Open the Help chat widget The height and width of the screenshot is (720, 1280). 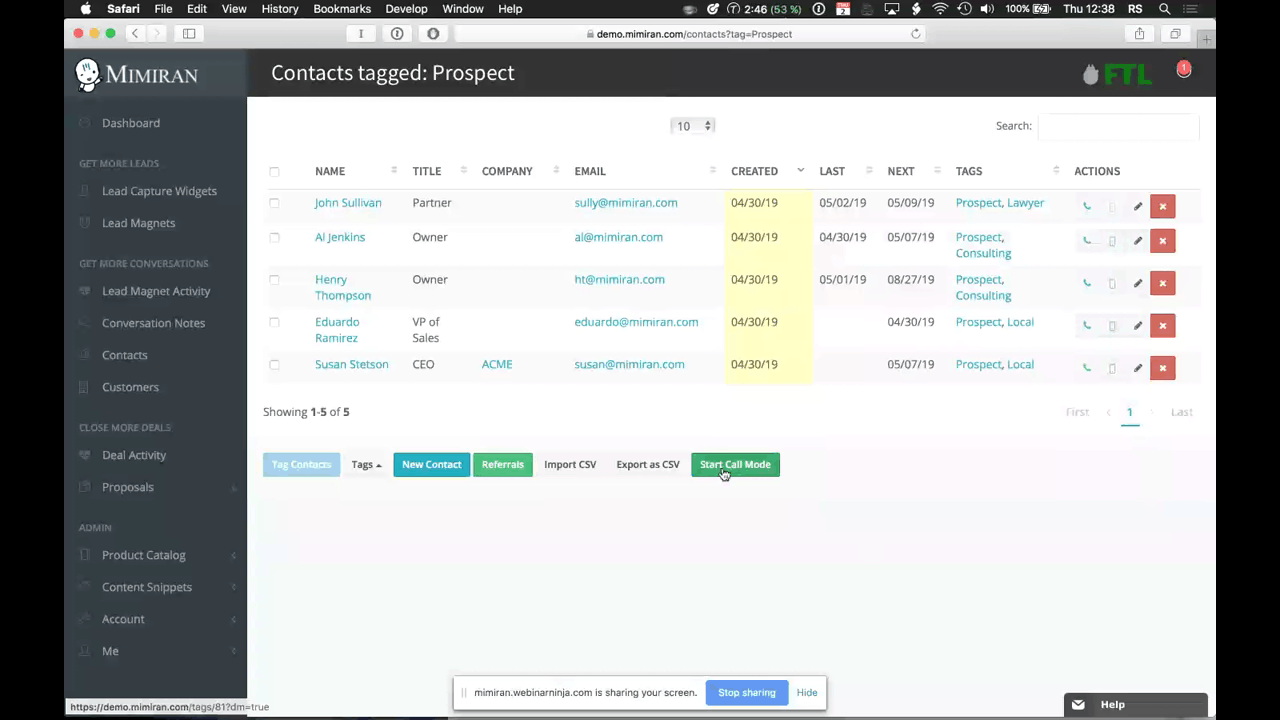click(1135, 705)
